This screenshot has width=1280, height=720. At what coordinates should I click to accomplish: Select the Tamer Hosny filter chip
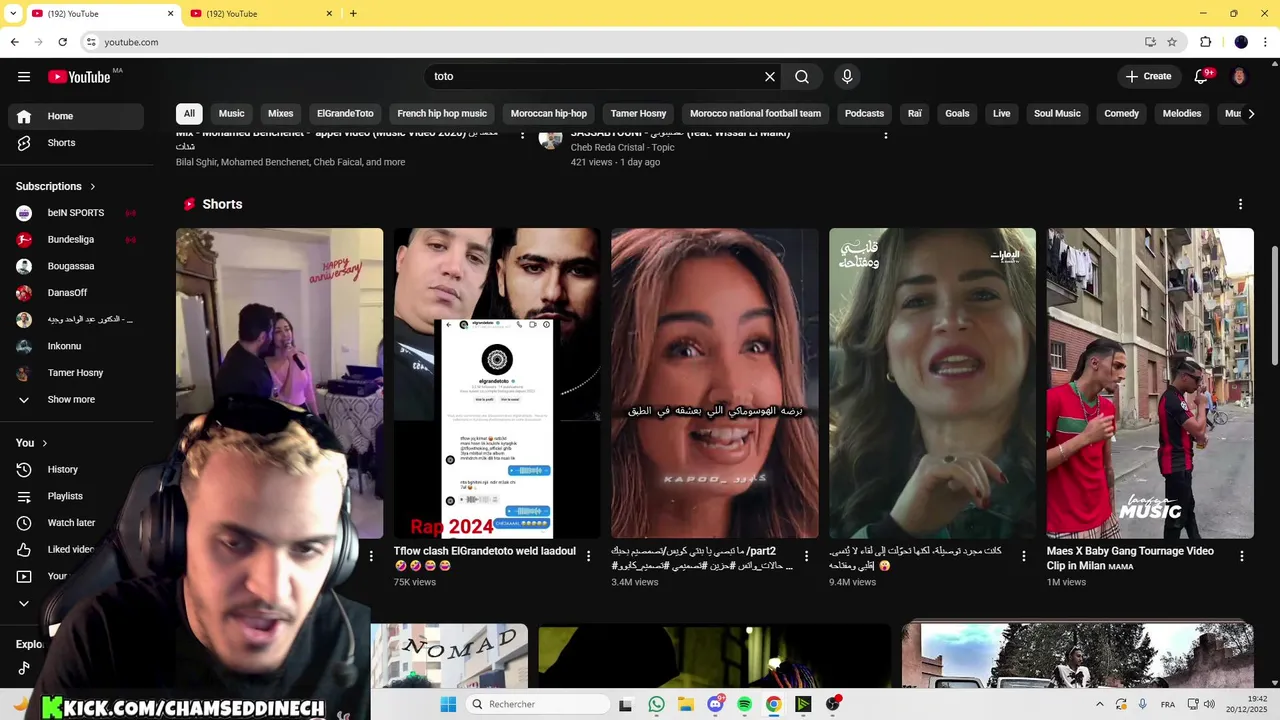[638, 114]
